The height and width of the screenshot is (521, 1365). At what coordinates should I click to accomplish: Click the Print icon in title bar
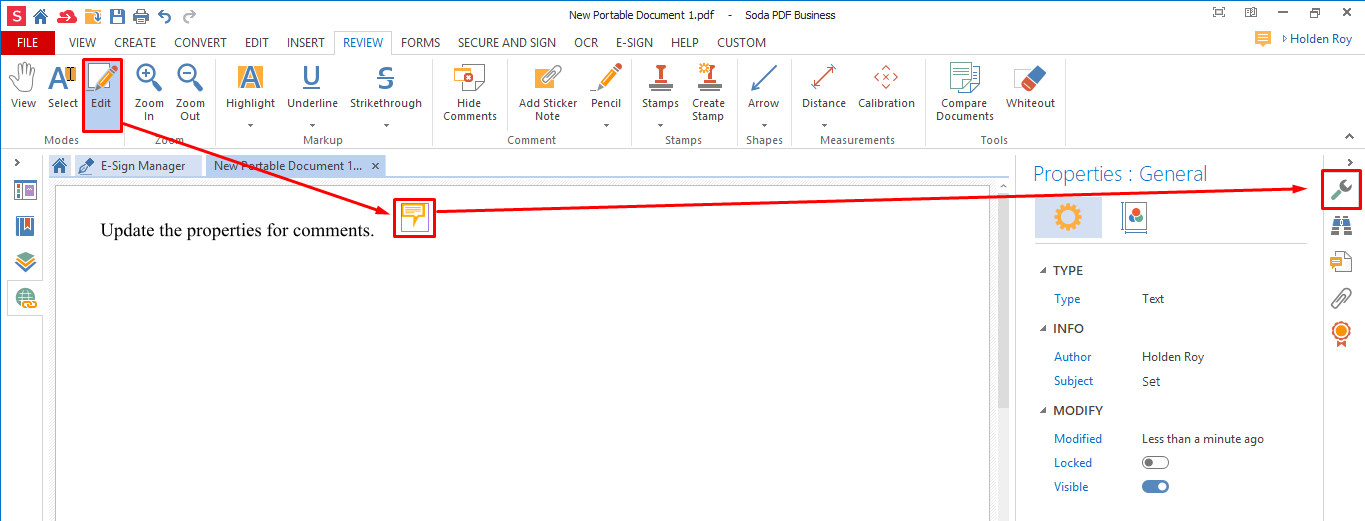[141, 15]
